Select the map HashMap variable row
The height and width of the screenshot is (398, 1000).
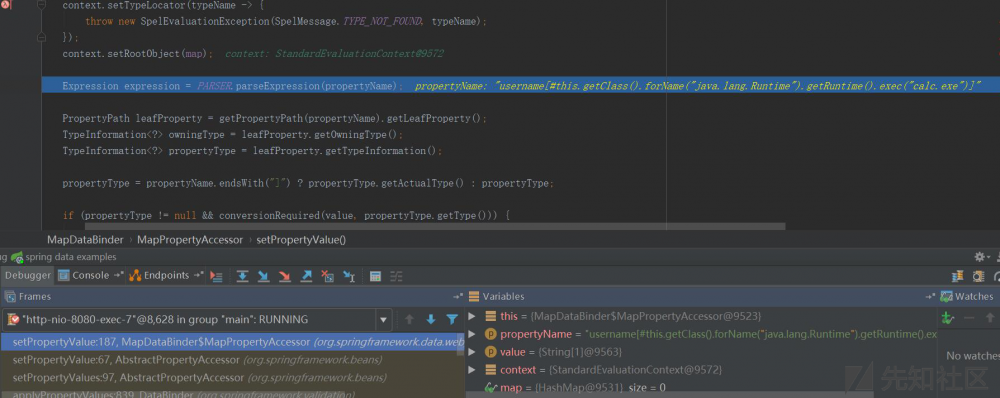pyautogui.click(x=702, y=387)
